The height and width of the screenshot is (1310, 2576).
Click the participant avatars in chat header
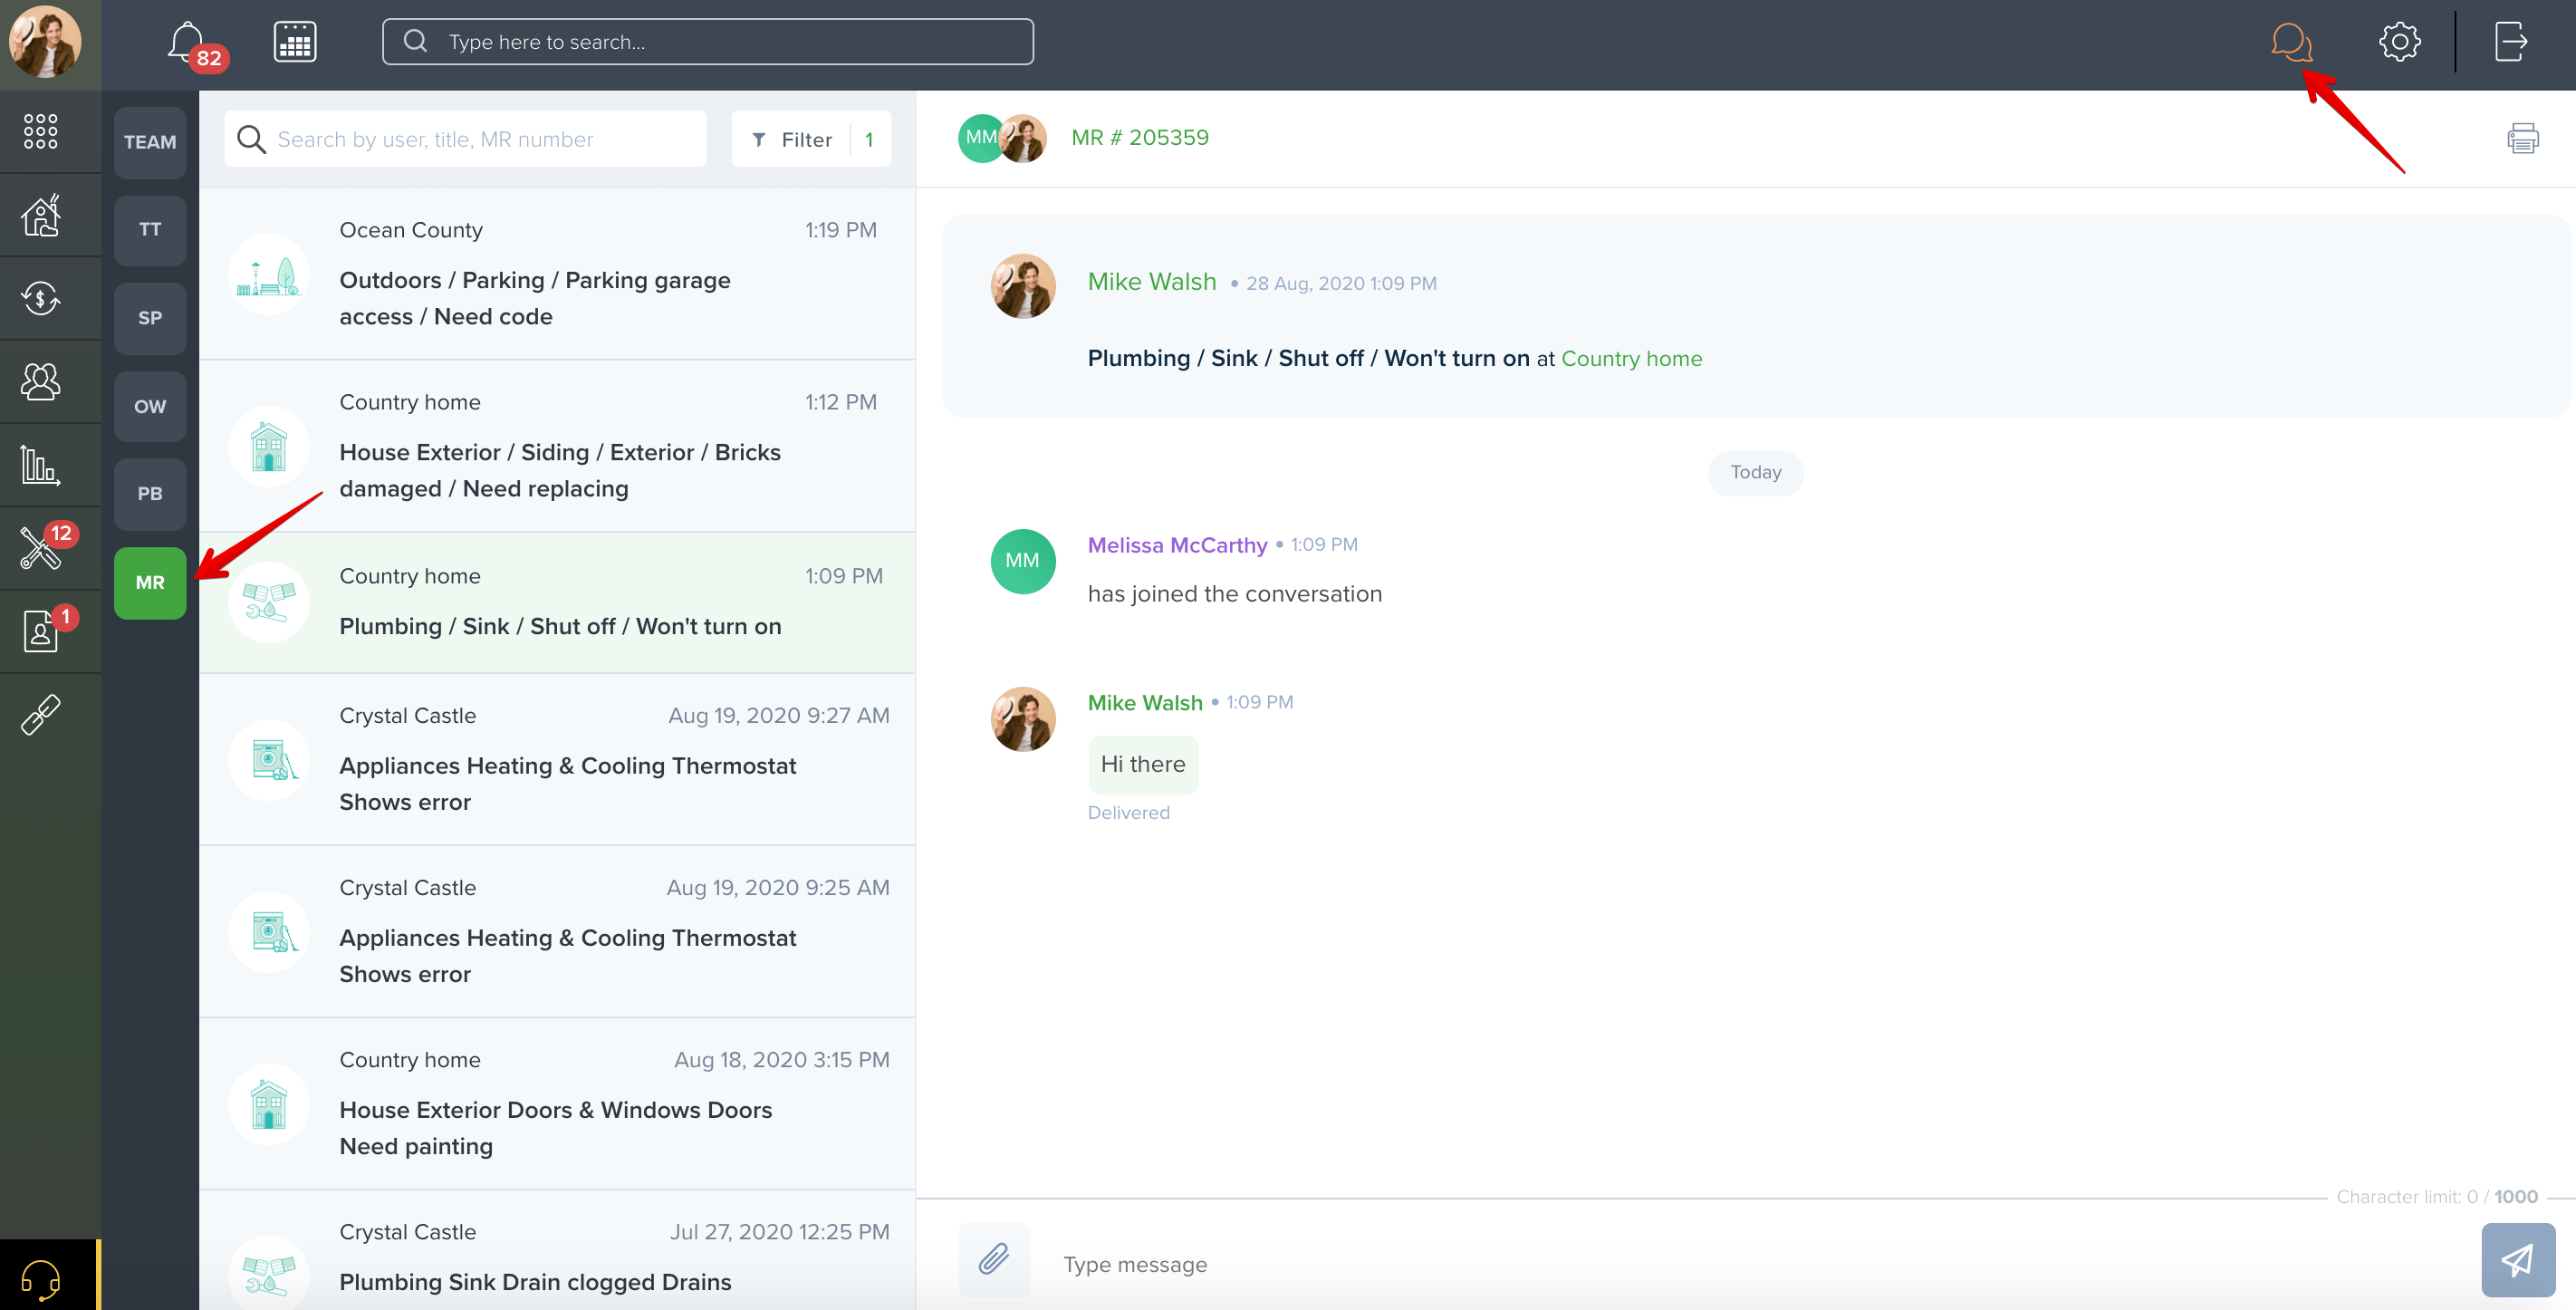point(1002,138)
